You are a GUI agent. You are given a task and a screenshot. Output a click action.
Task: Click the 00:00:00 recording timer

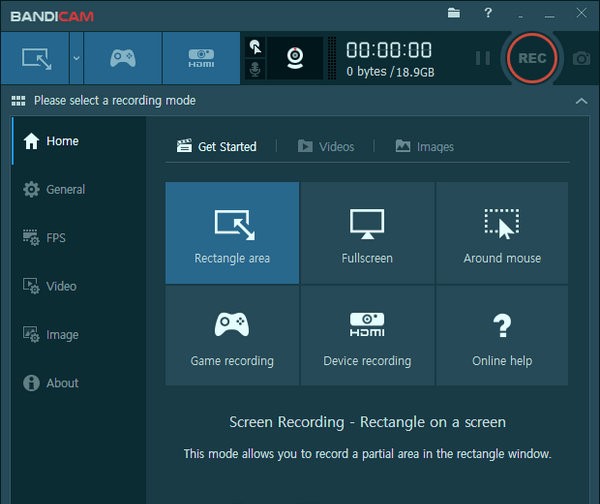tap(389, 50)
